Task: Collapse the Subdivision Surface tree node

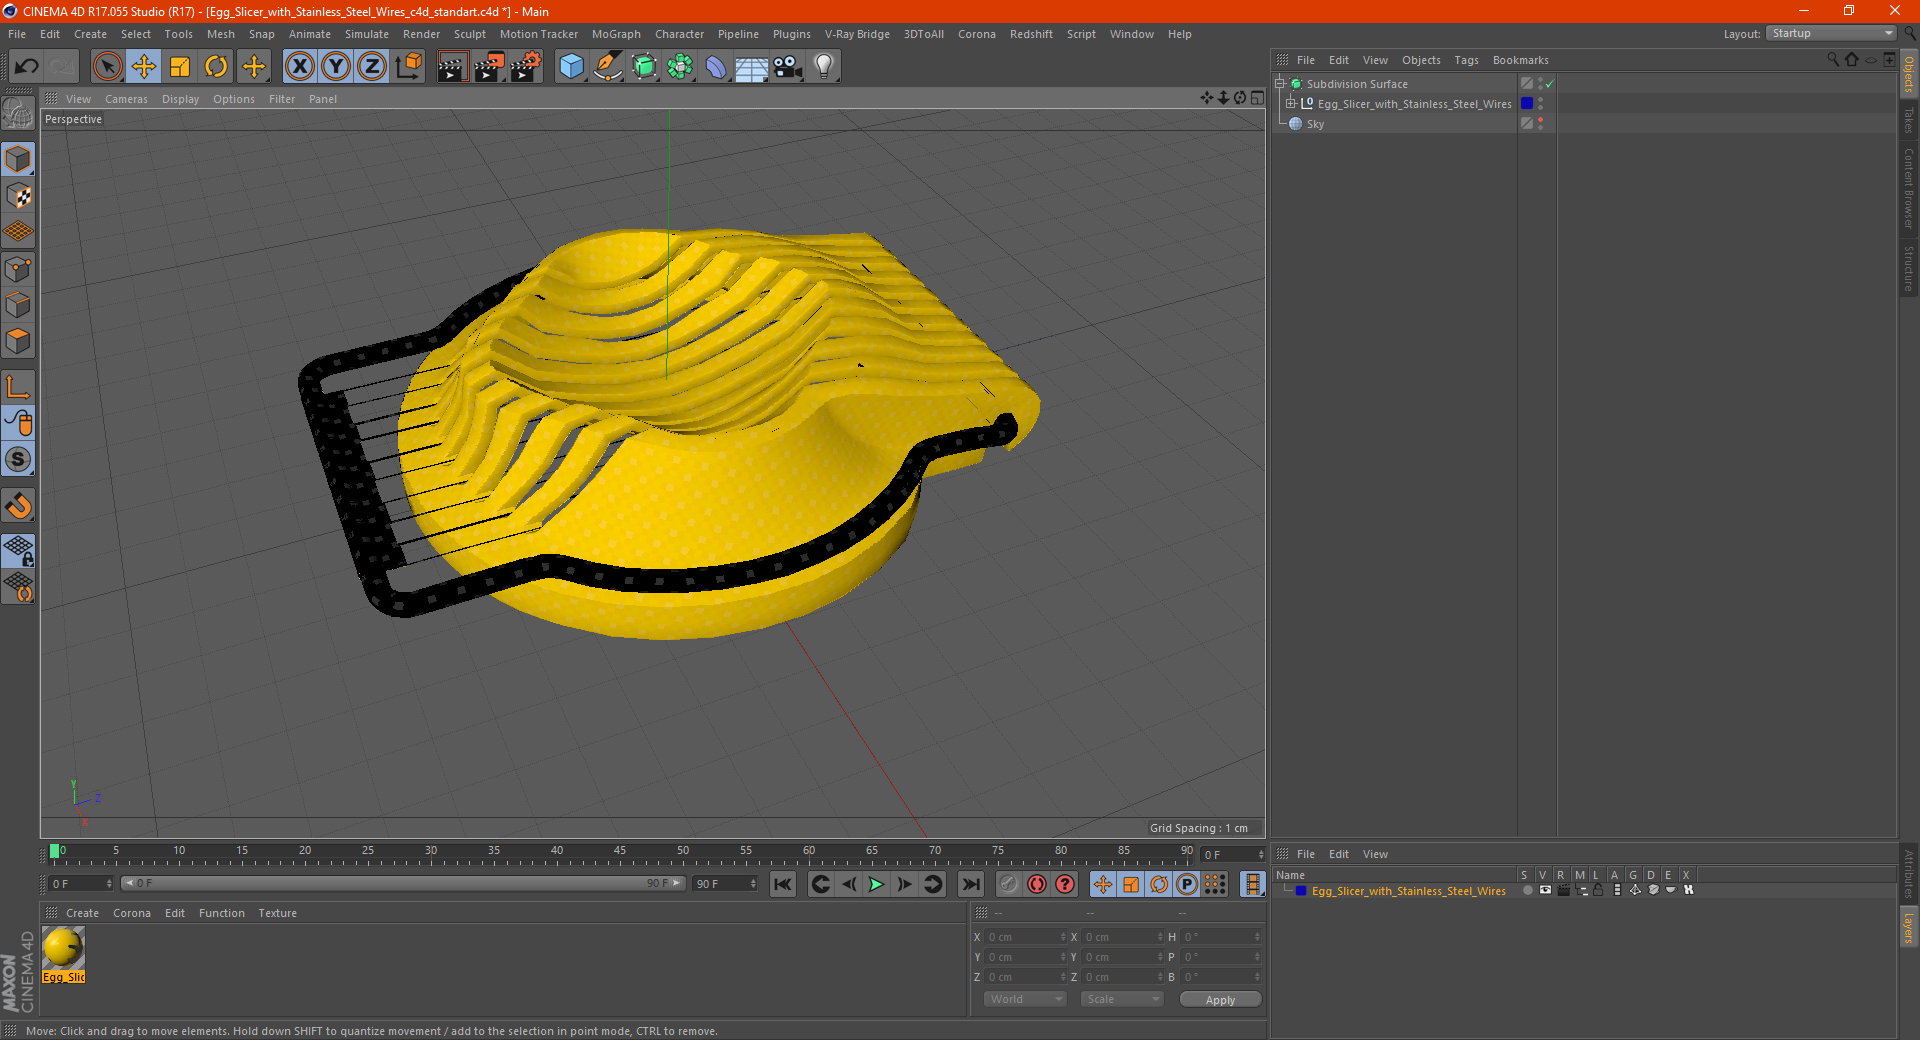Action: 1280,84
